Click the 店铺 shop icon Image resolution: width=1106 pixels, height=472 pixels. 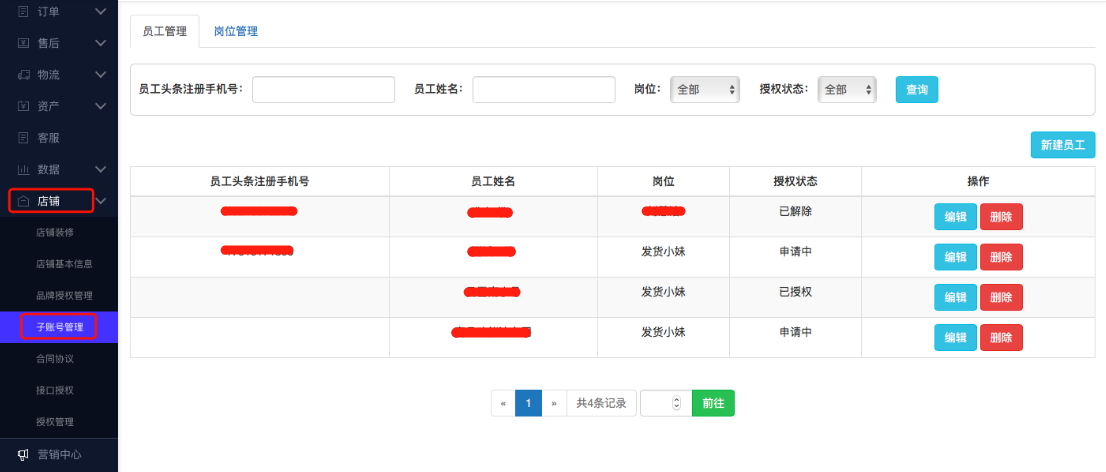pos(23,201)
